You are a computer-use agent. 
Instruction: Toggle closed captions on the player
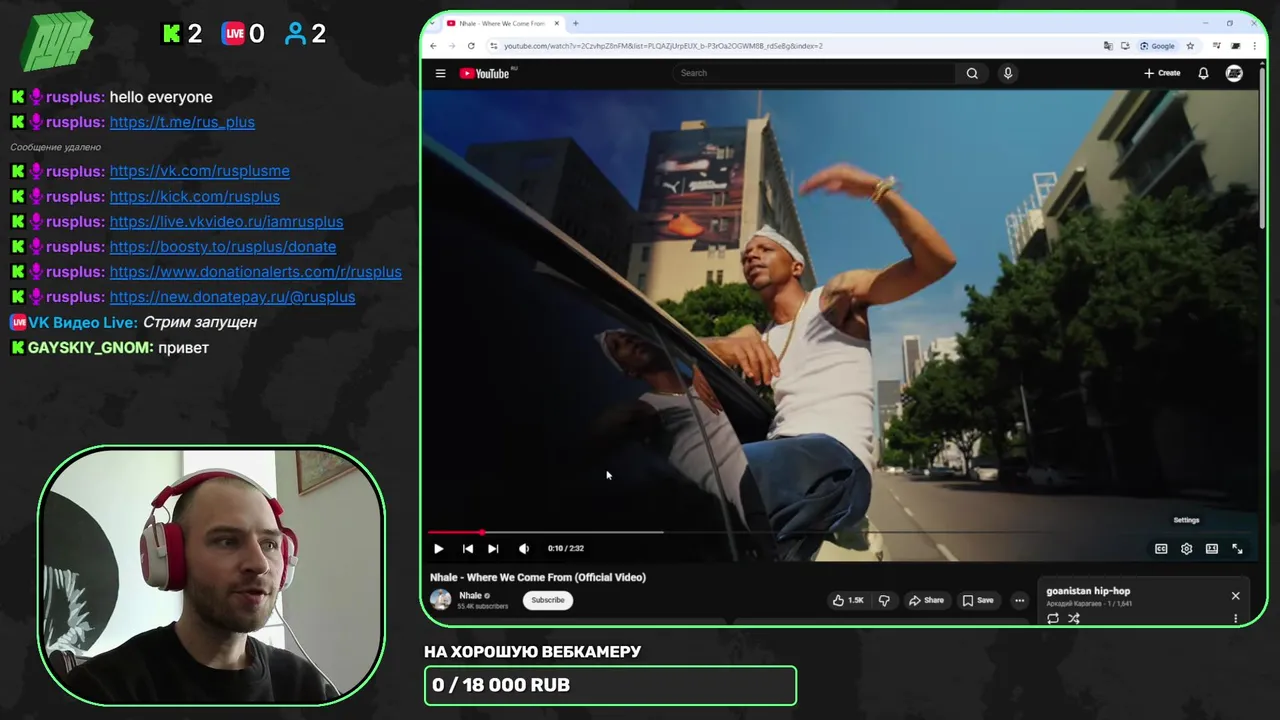point(1161,548)
